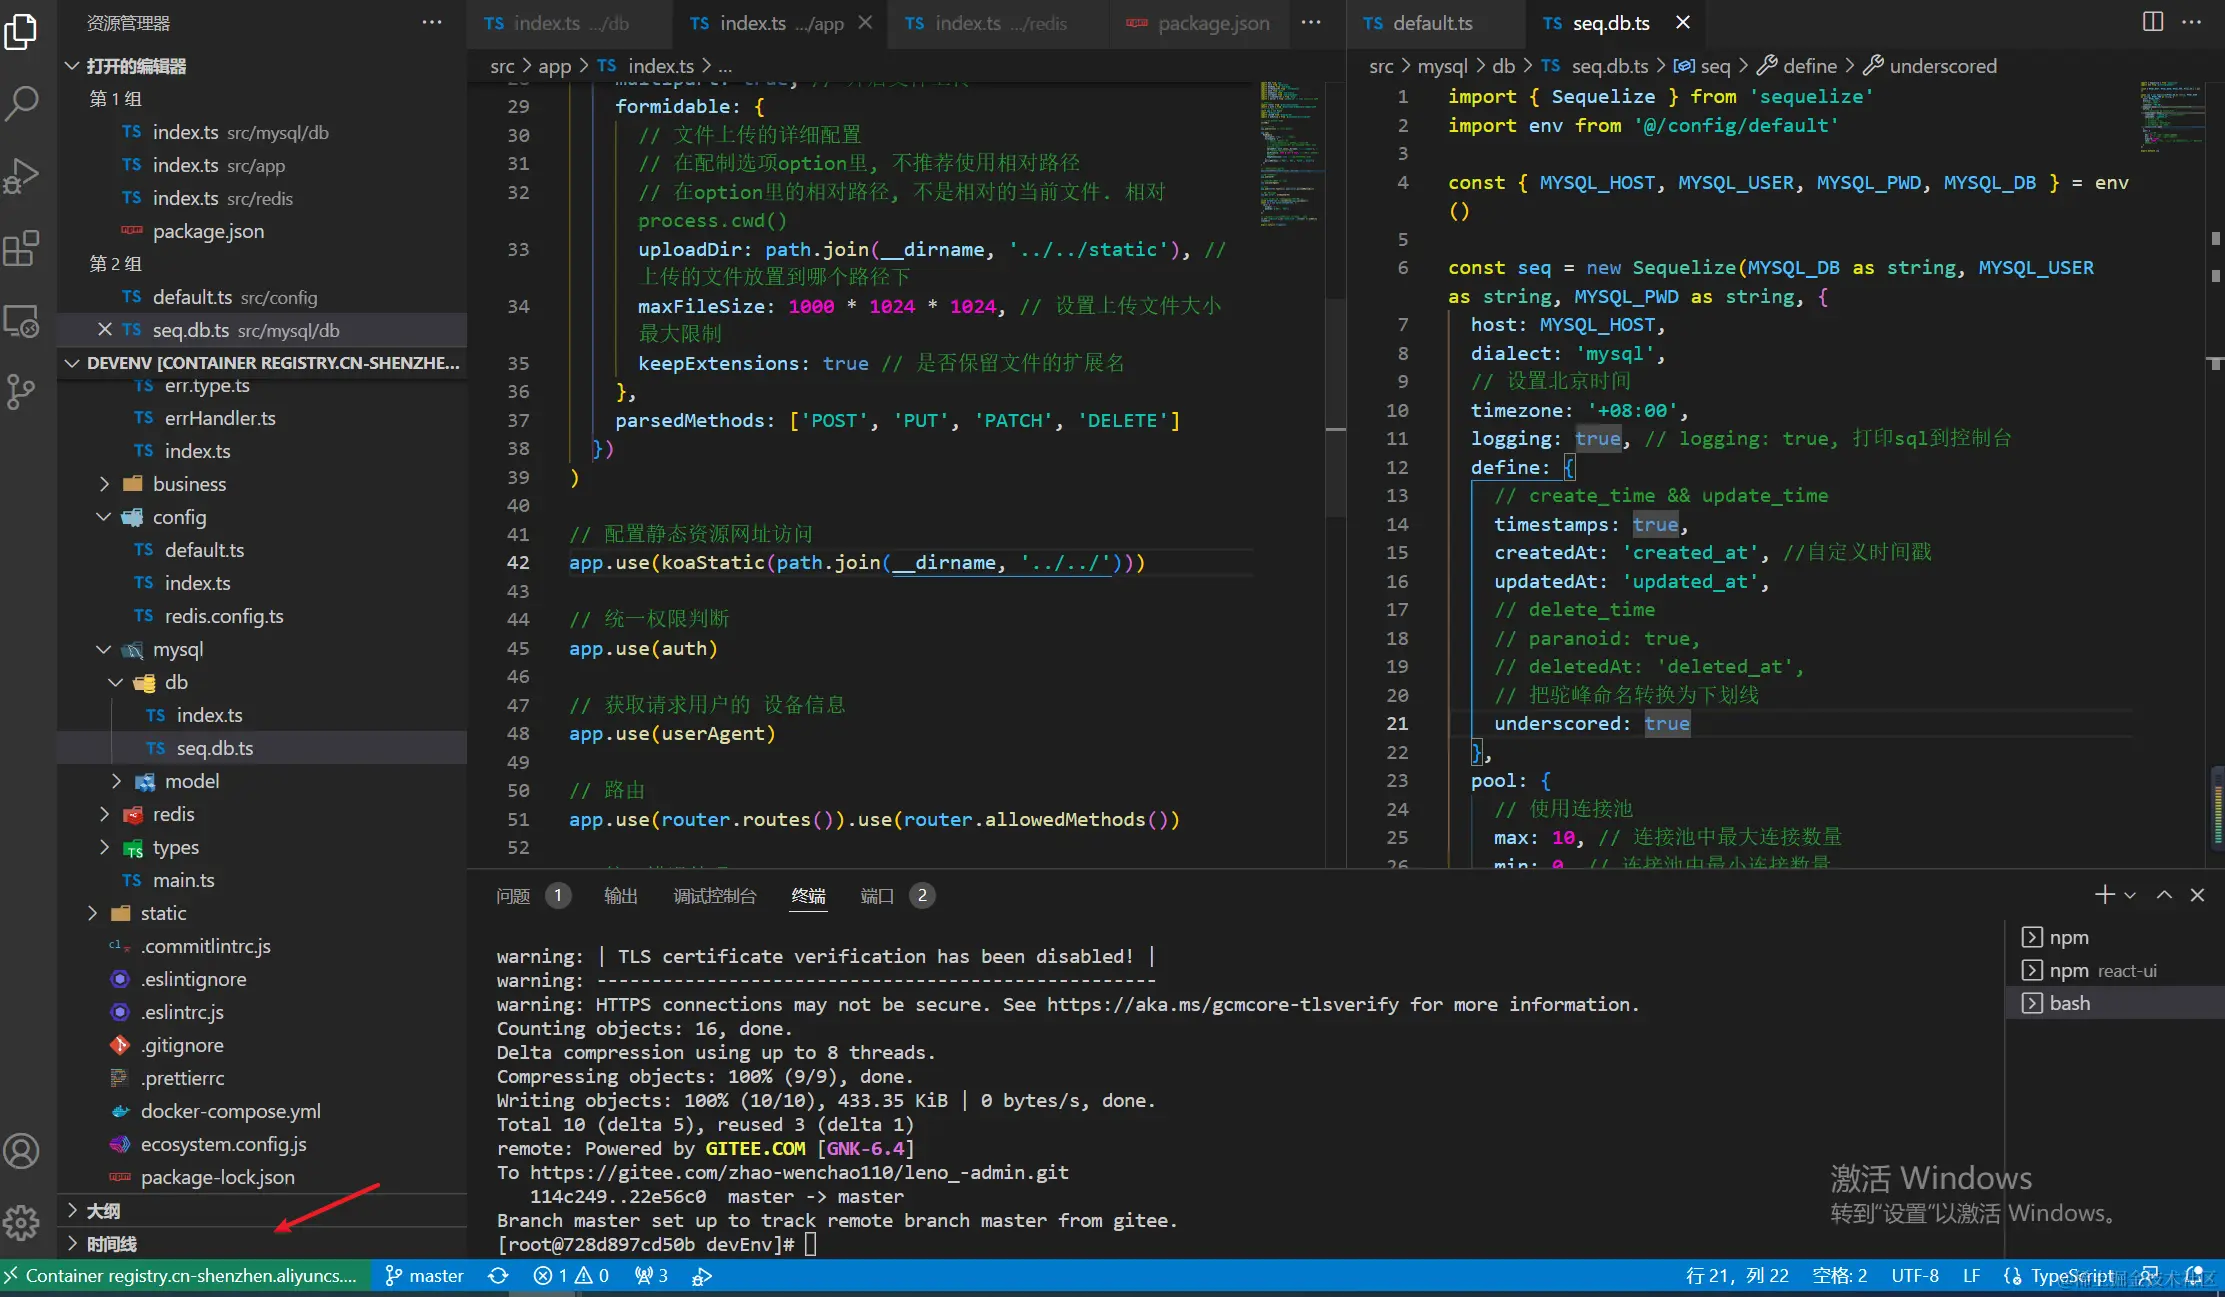Expand the 时间线 section
Screen dimensions: 2225x1297
coord(111,1244)
